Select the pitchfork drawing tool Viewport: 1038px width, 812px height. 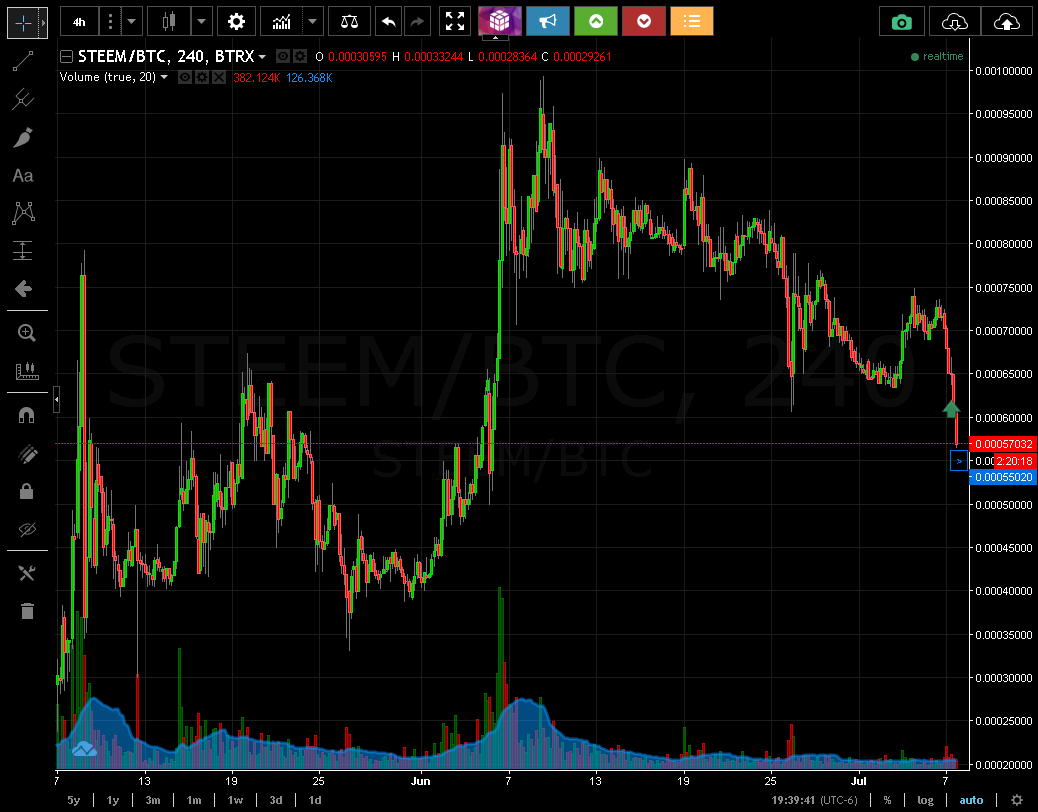(x=23, y=99)
